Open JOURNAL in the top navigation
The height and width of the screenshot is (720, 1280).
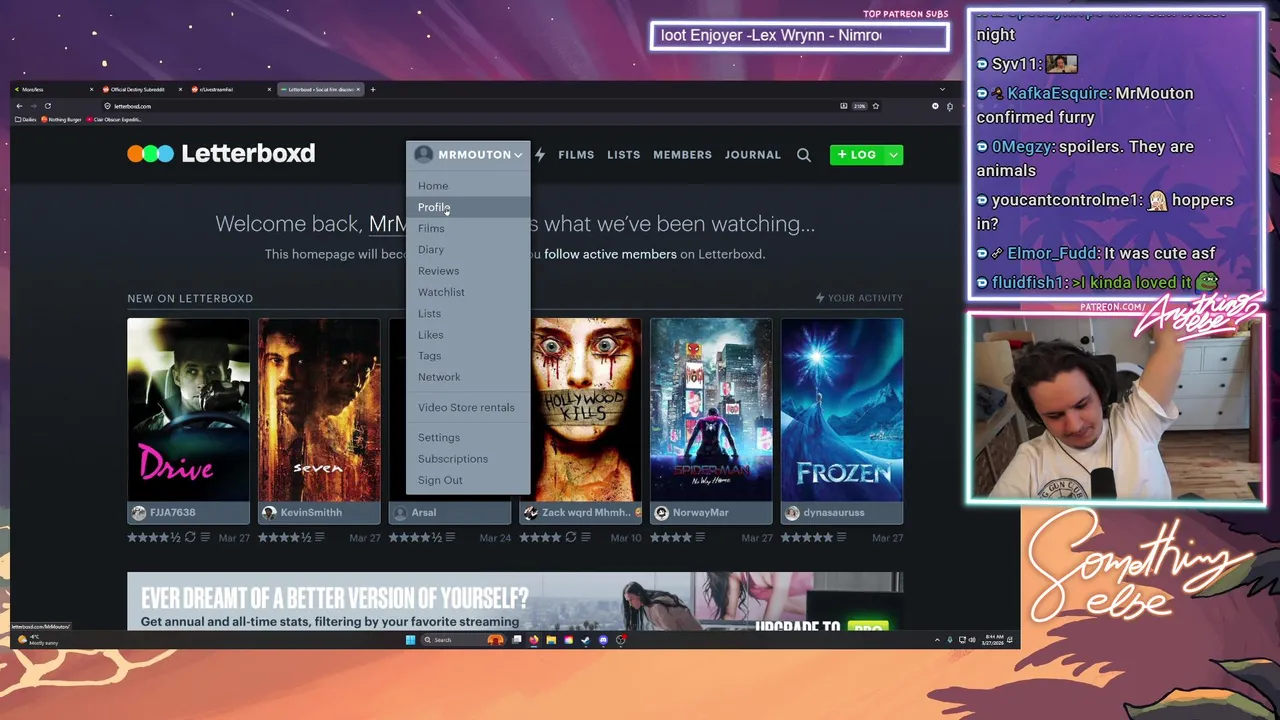753,155
